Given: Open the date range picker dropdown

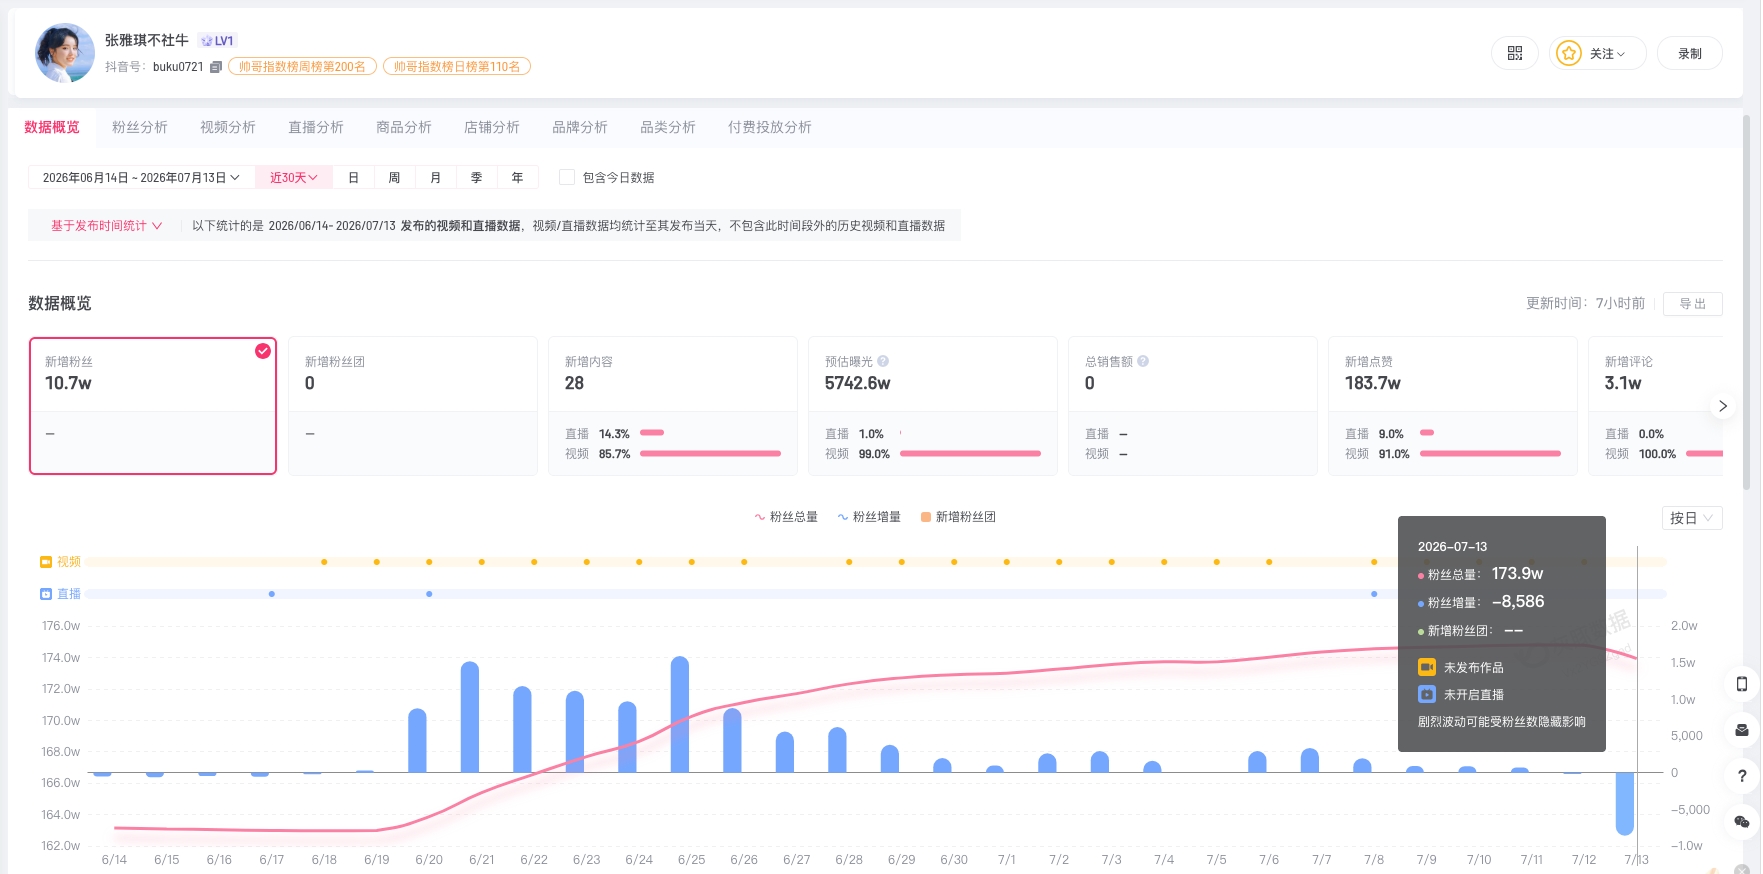Looking at the screenshot, I should pyautogui.click(x=141, y=177).
